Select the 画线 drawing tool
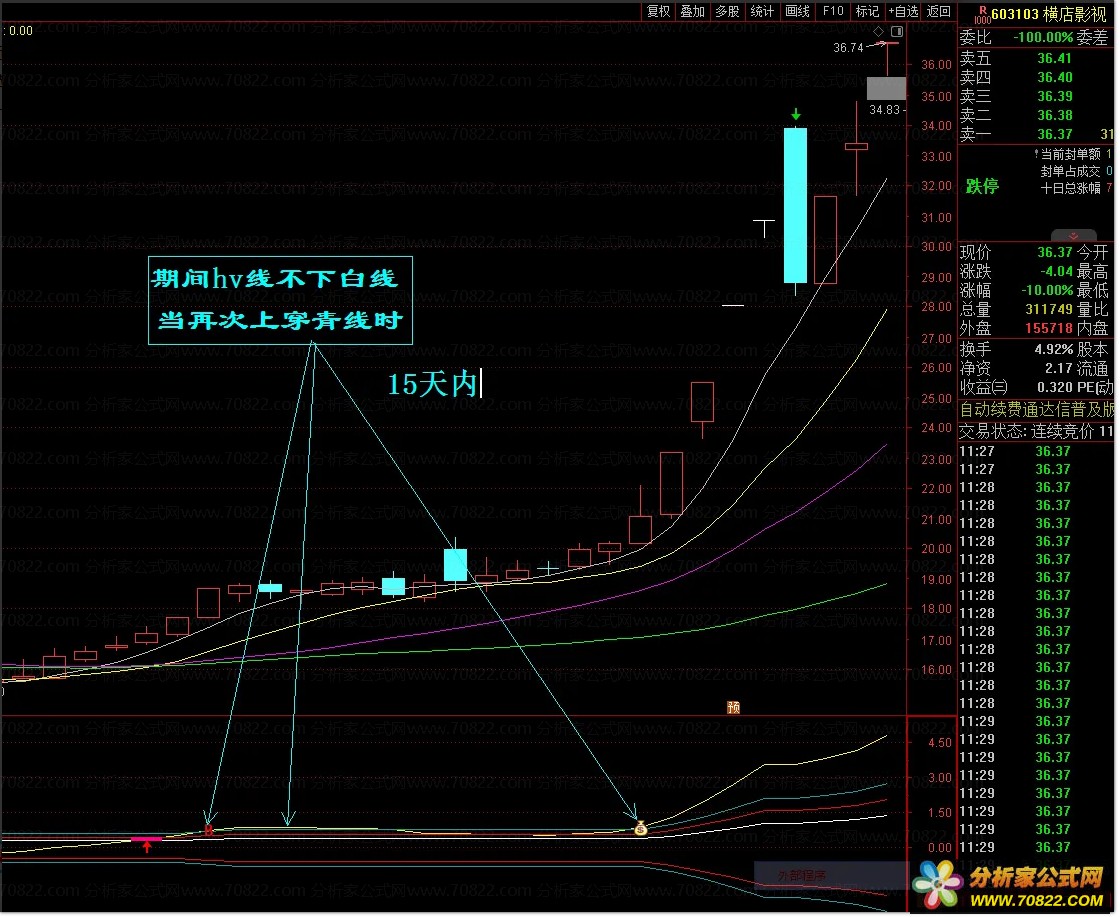 click(797, 11)
